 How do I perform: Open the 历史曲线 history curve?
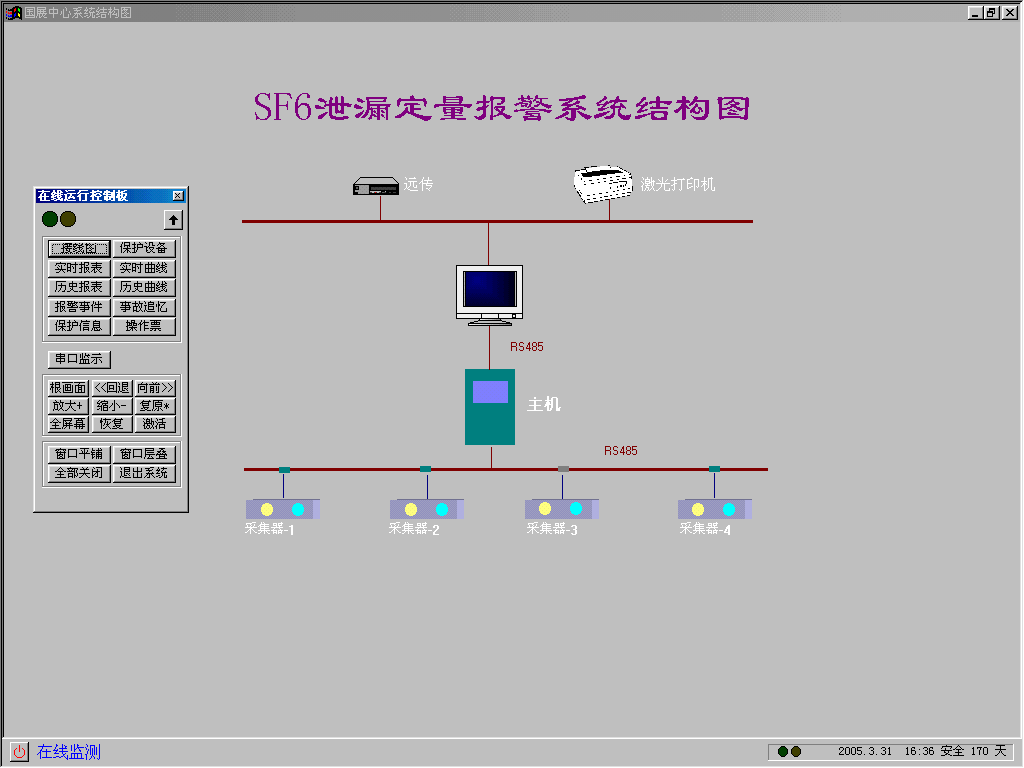pos(144,287)
